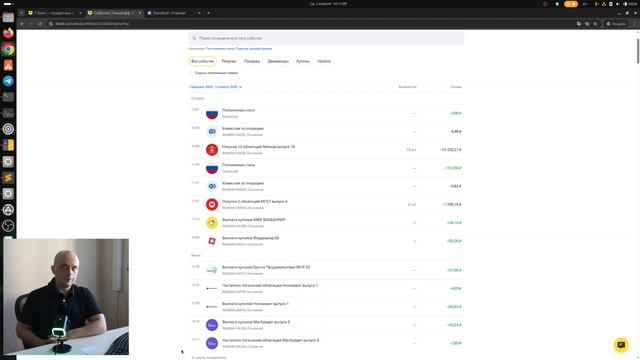640x360 pixels.
Task: Reload the page with the refresh icon
Action: (x=40, y=24)
